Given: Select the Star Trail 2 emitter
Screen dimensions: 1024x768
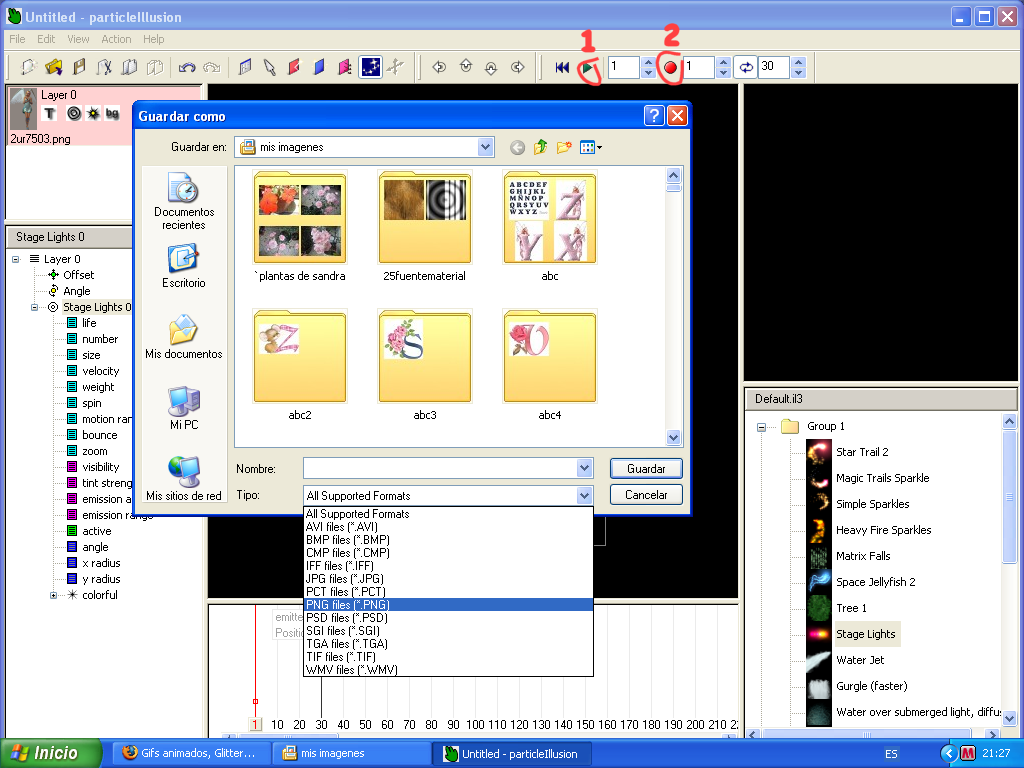Looking at the screenshot, I should click(862, 452).
